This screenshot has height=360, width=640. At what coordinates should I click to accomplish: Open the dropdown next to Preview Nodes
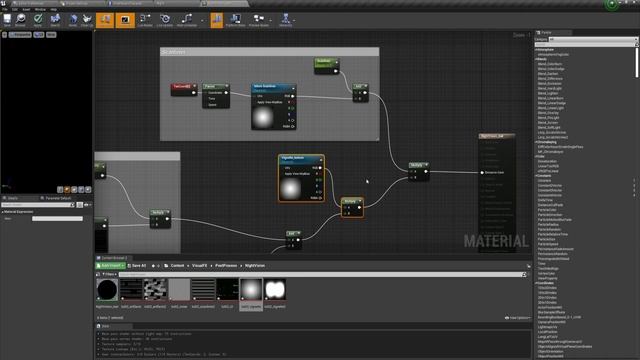(x=271, y=20)
